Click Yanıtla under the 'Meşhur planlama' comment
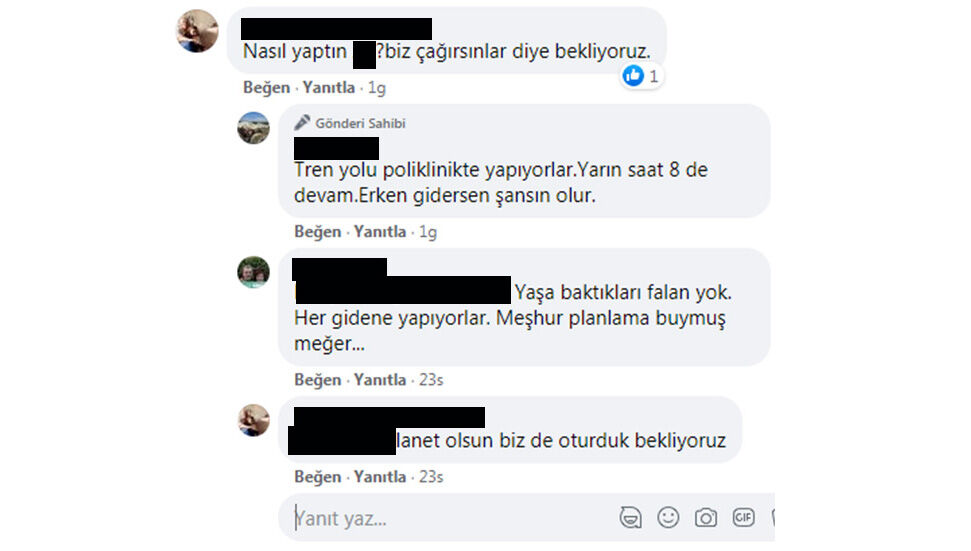971x551 pixels. [380, 380]
